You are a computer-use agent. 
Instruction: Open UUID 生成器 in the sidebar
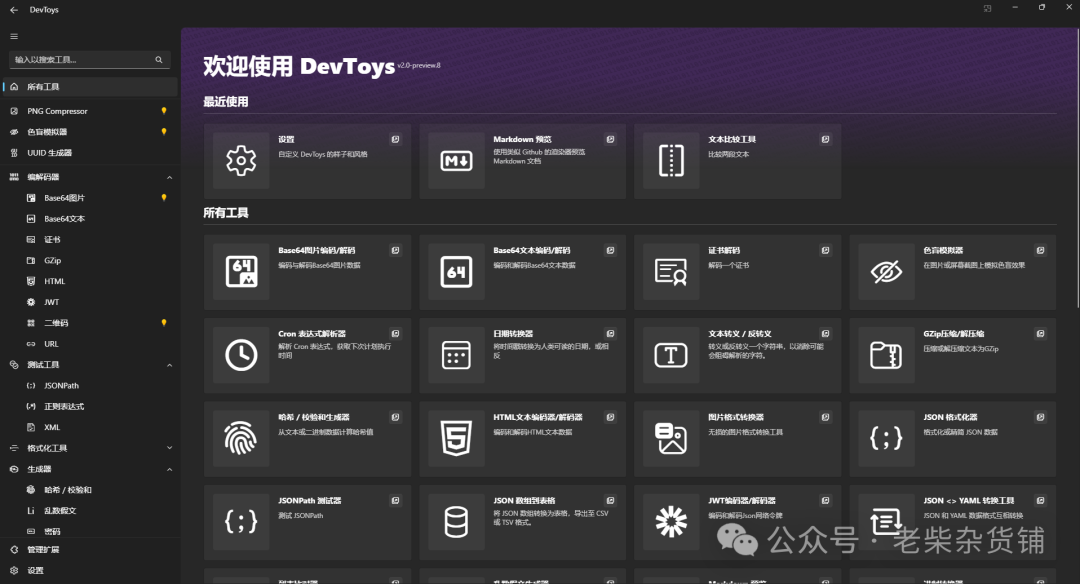90,153
